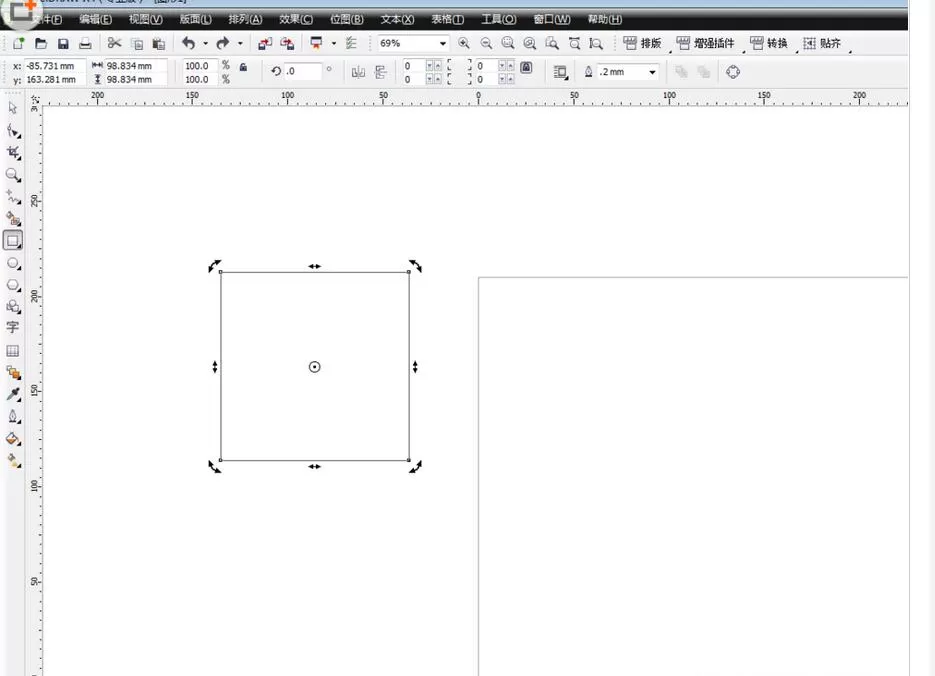Click the Zoom in magnifier icon
This screenshot has width=935, height=676.
point(464,44)
